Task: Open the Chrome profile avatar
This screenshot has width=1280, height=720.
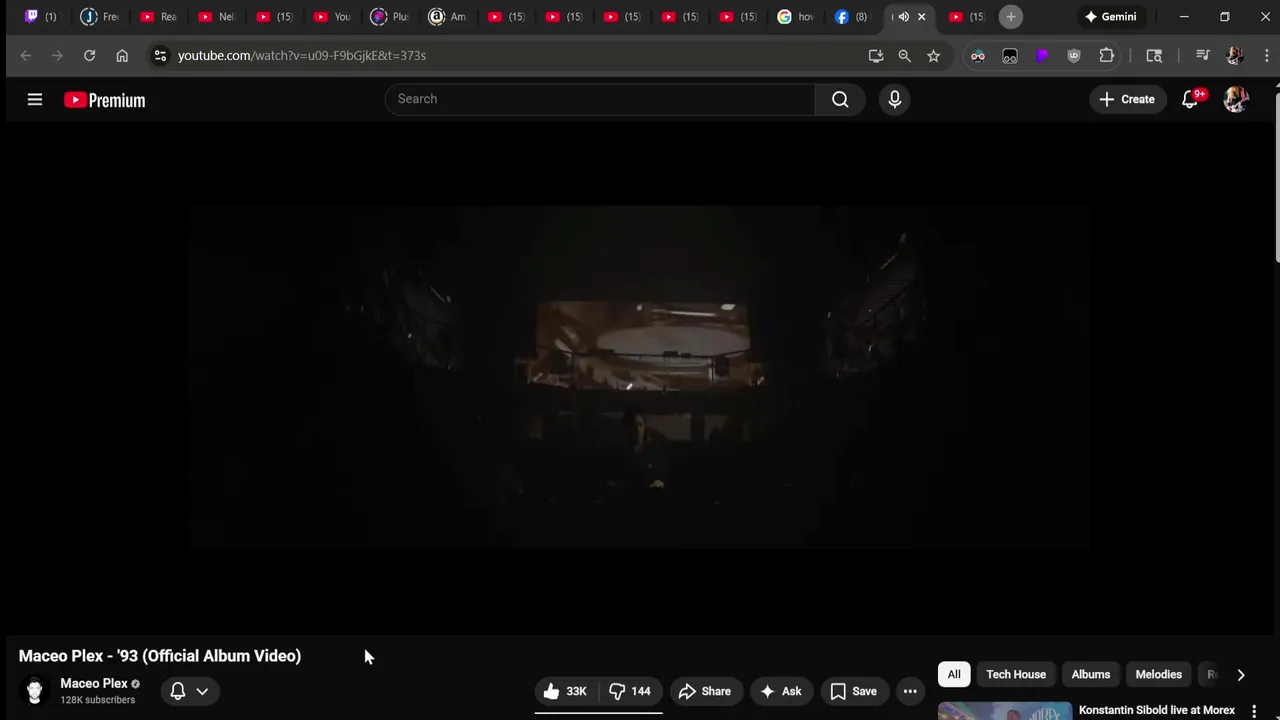Action: pyautogui.click(x=1235, y=56)
